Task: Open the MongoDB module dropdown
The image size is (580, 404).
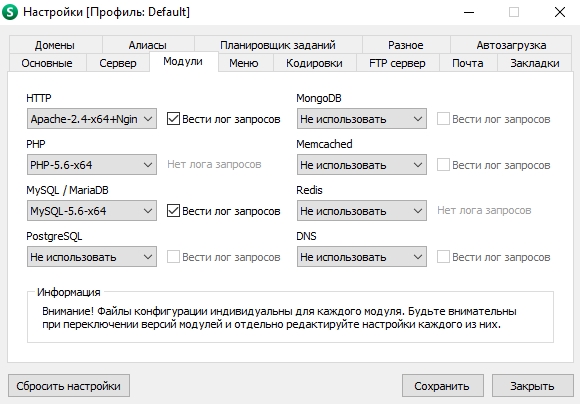Action: [362, 119]
